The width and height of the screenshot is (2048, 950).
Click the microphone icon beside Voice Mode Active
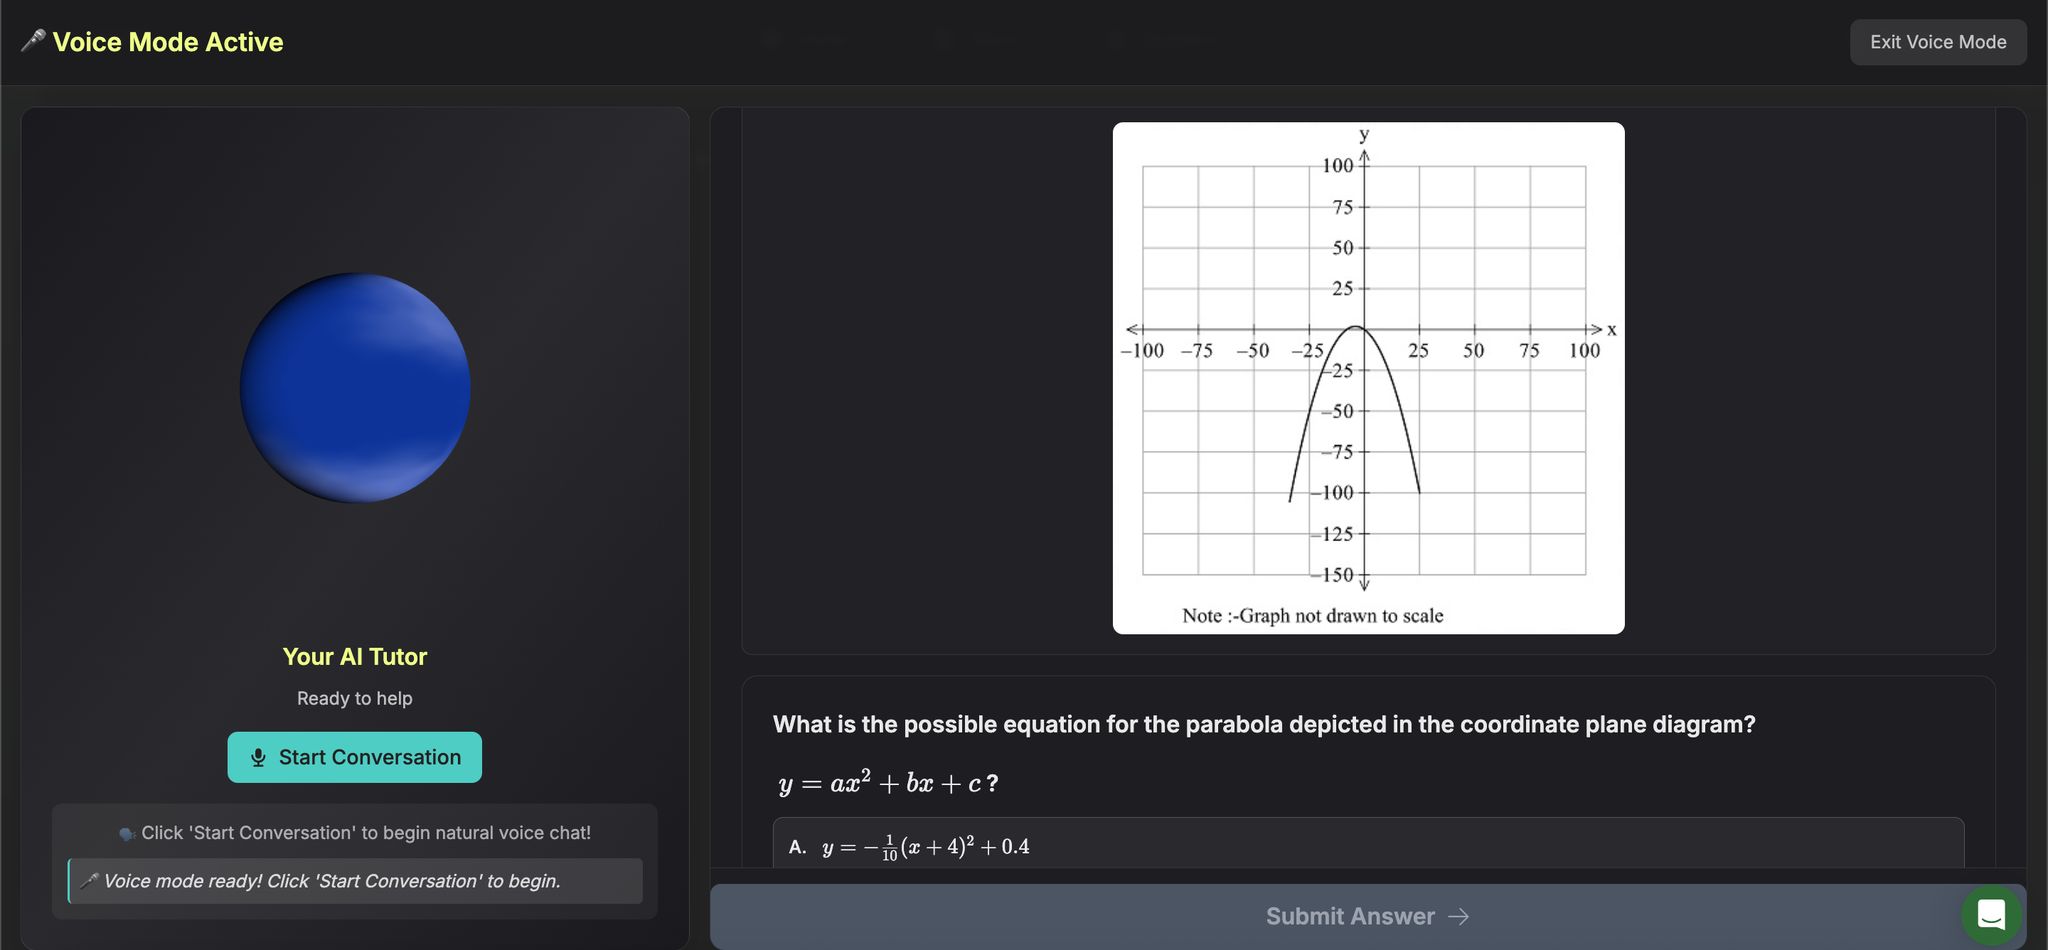[33, 41]
